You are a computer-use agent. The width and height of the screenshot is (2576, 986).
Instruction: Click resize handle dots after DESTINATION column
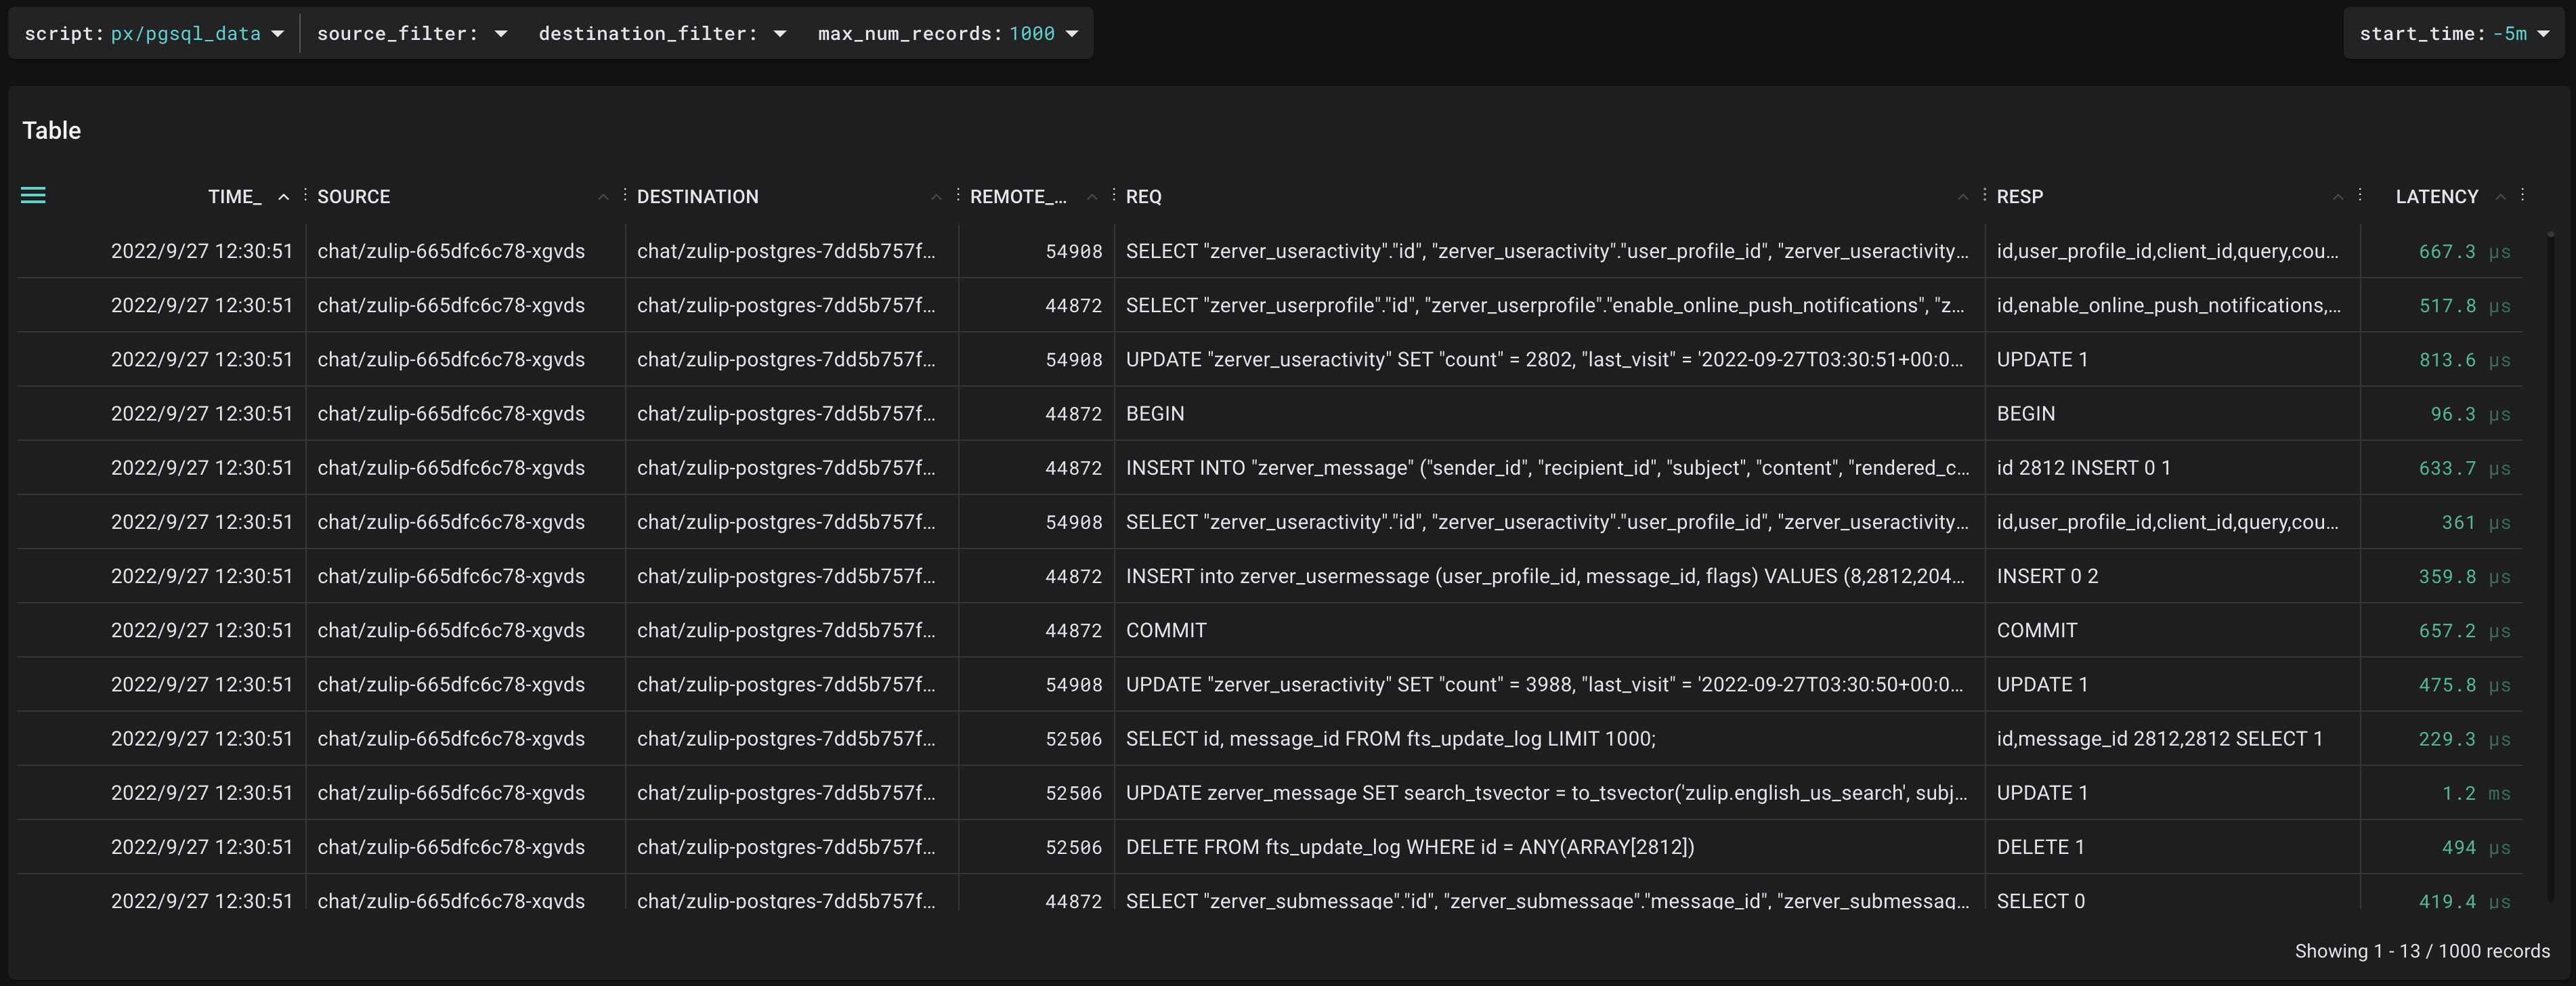[x=958, y=195]
